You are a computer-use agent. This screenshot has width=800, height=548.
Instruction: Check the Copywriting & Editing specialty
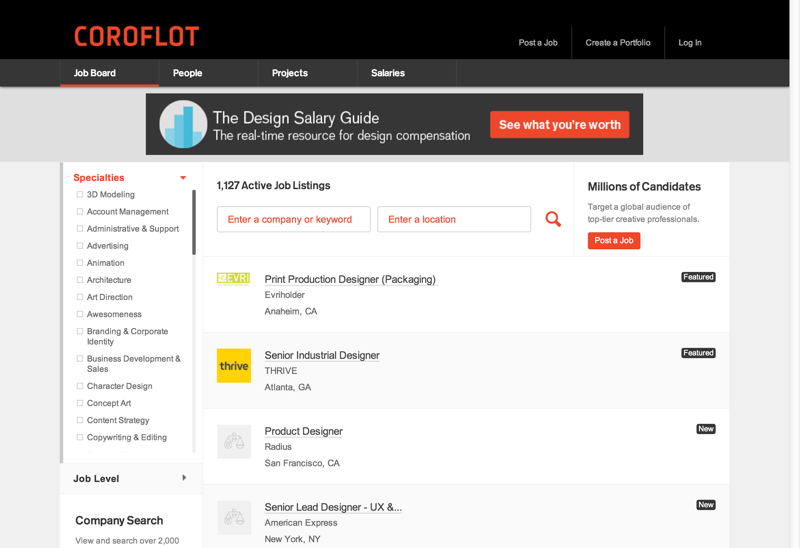click(x=80, y=437)
